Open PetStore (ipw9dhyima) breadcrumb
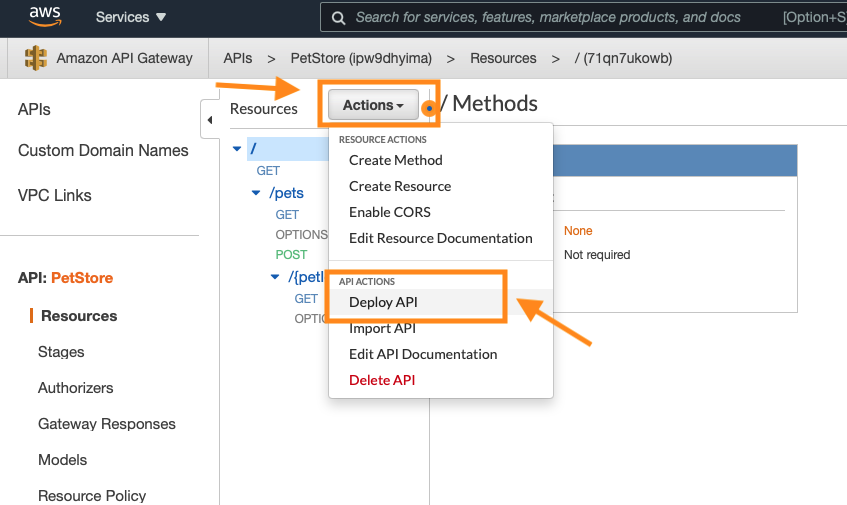847x505 pixels. click(x=361, y=58)
